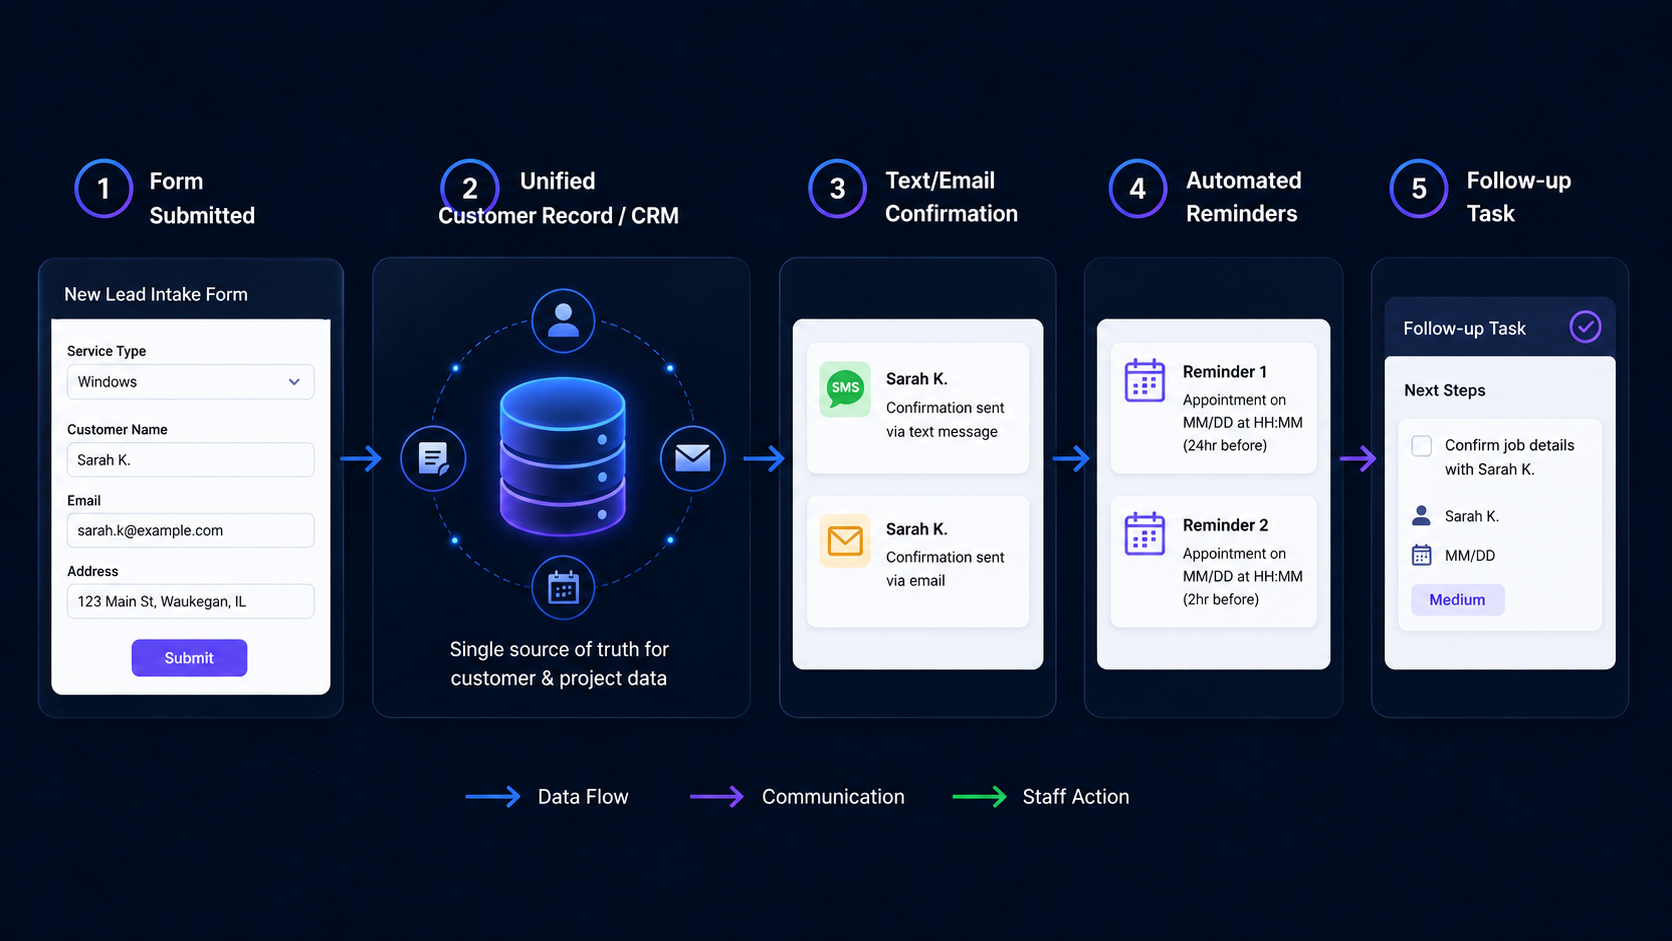Click the central database stack graphic

click(563, 457)
